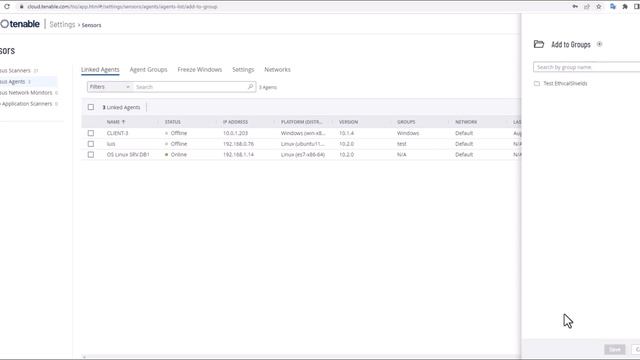
Task: Open the Google Translate icon
Action: pos(613,7)
